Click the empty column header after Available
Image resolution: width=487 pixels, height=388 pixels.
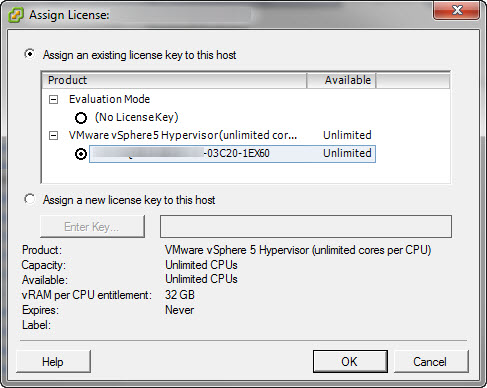click(413, 80)
